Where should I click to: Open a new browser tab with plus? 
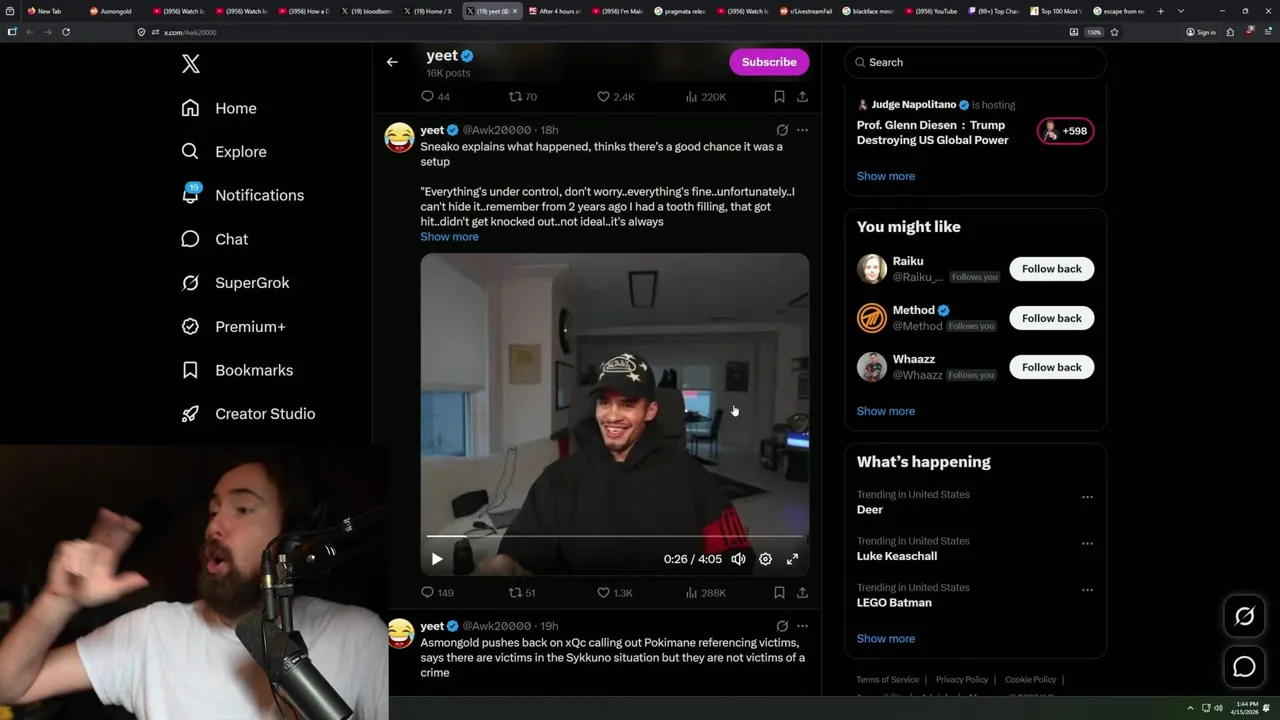[x=1160, y=11]
